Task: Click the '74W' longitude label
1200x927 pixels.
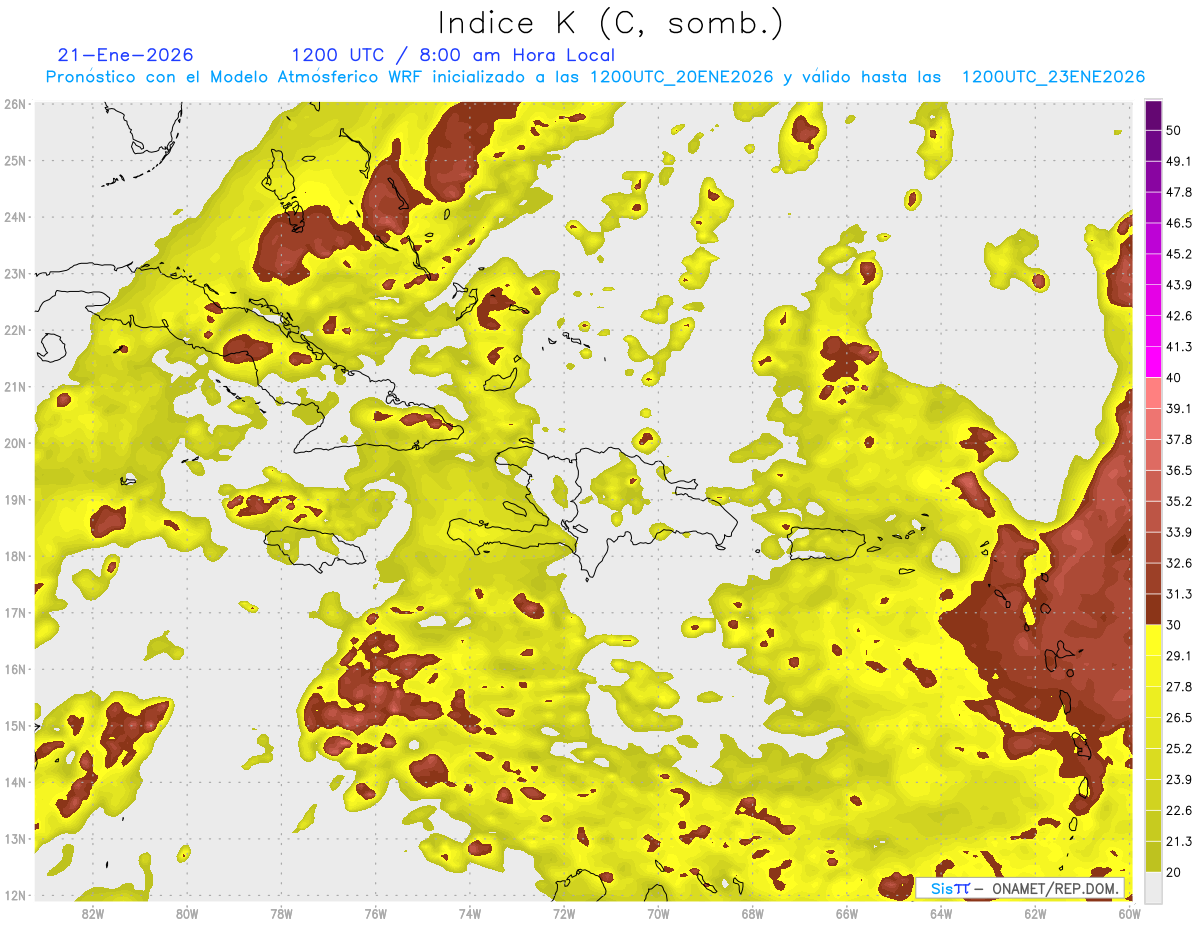Action: point(470,914)
